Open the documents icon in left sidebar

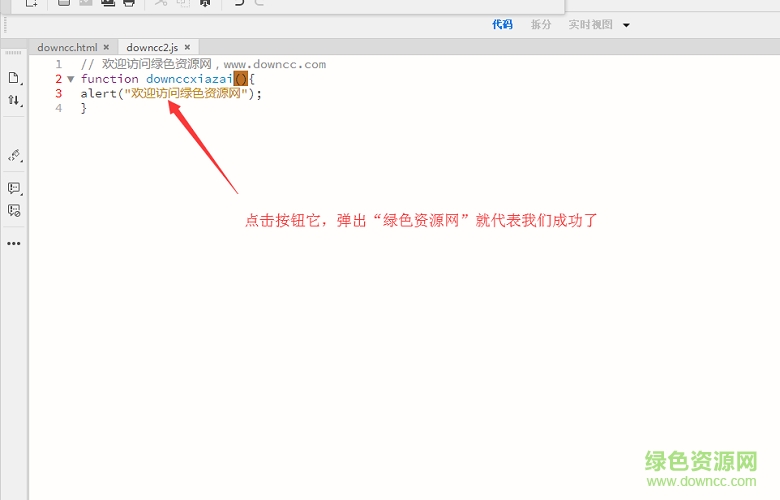tap(14, 78)
